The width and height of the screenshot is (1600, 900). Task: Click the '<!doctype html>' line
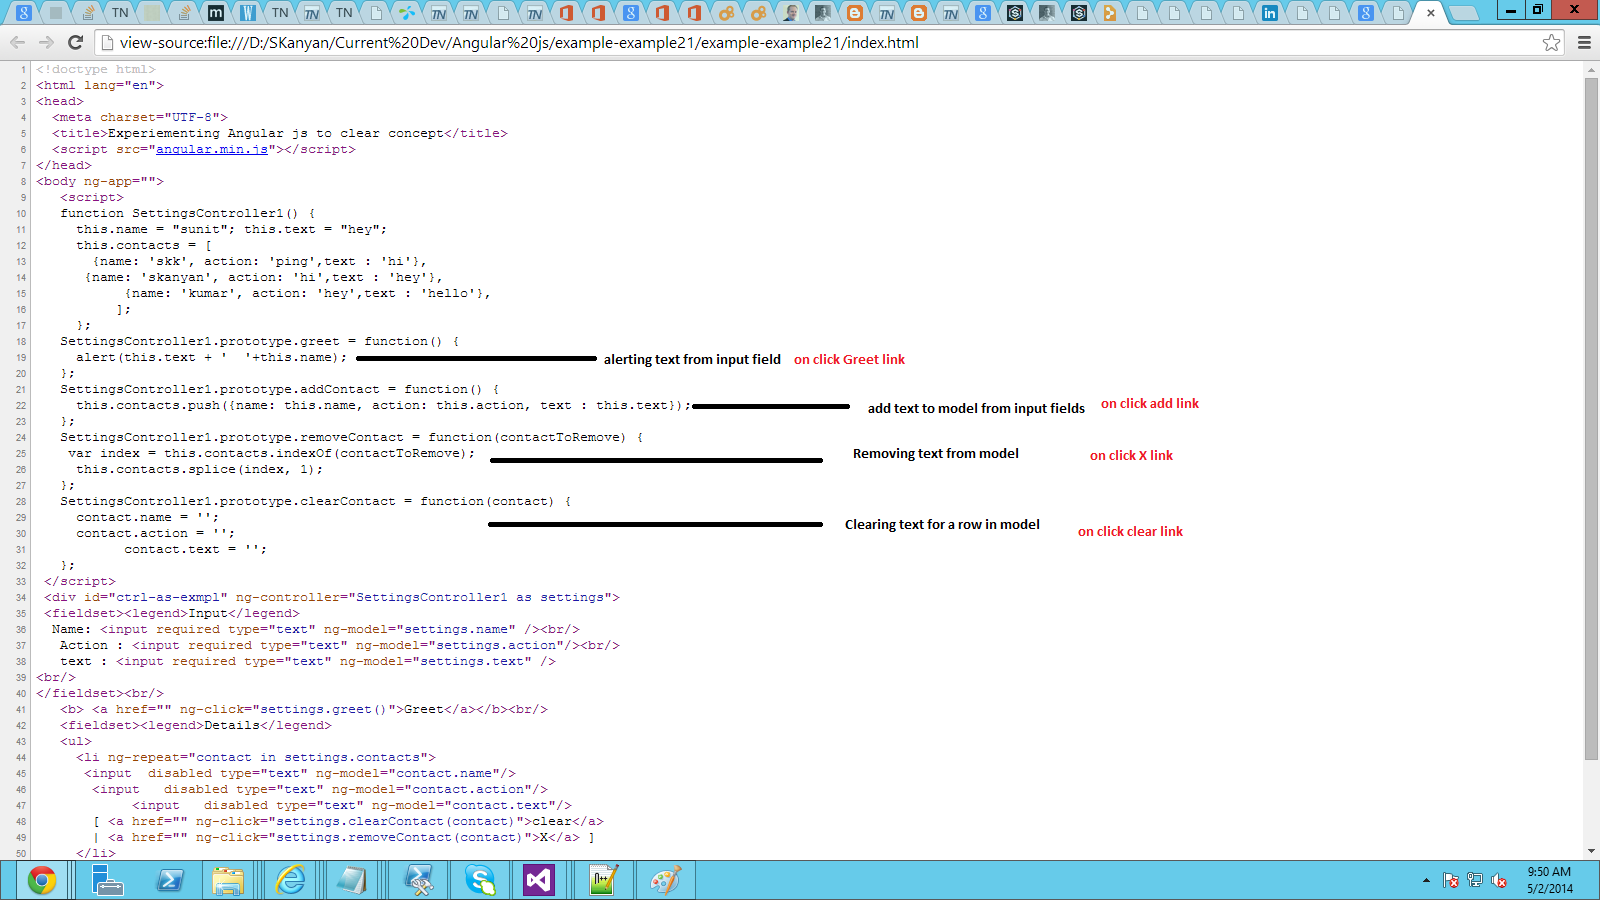pos(96,69)
